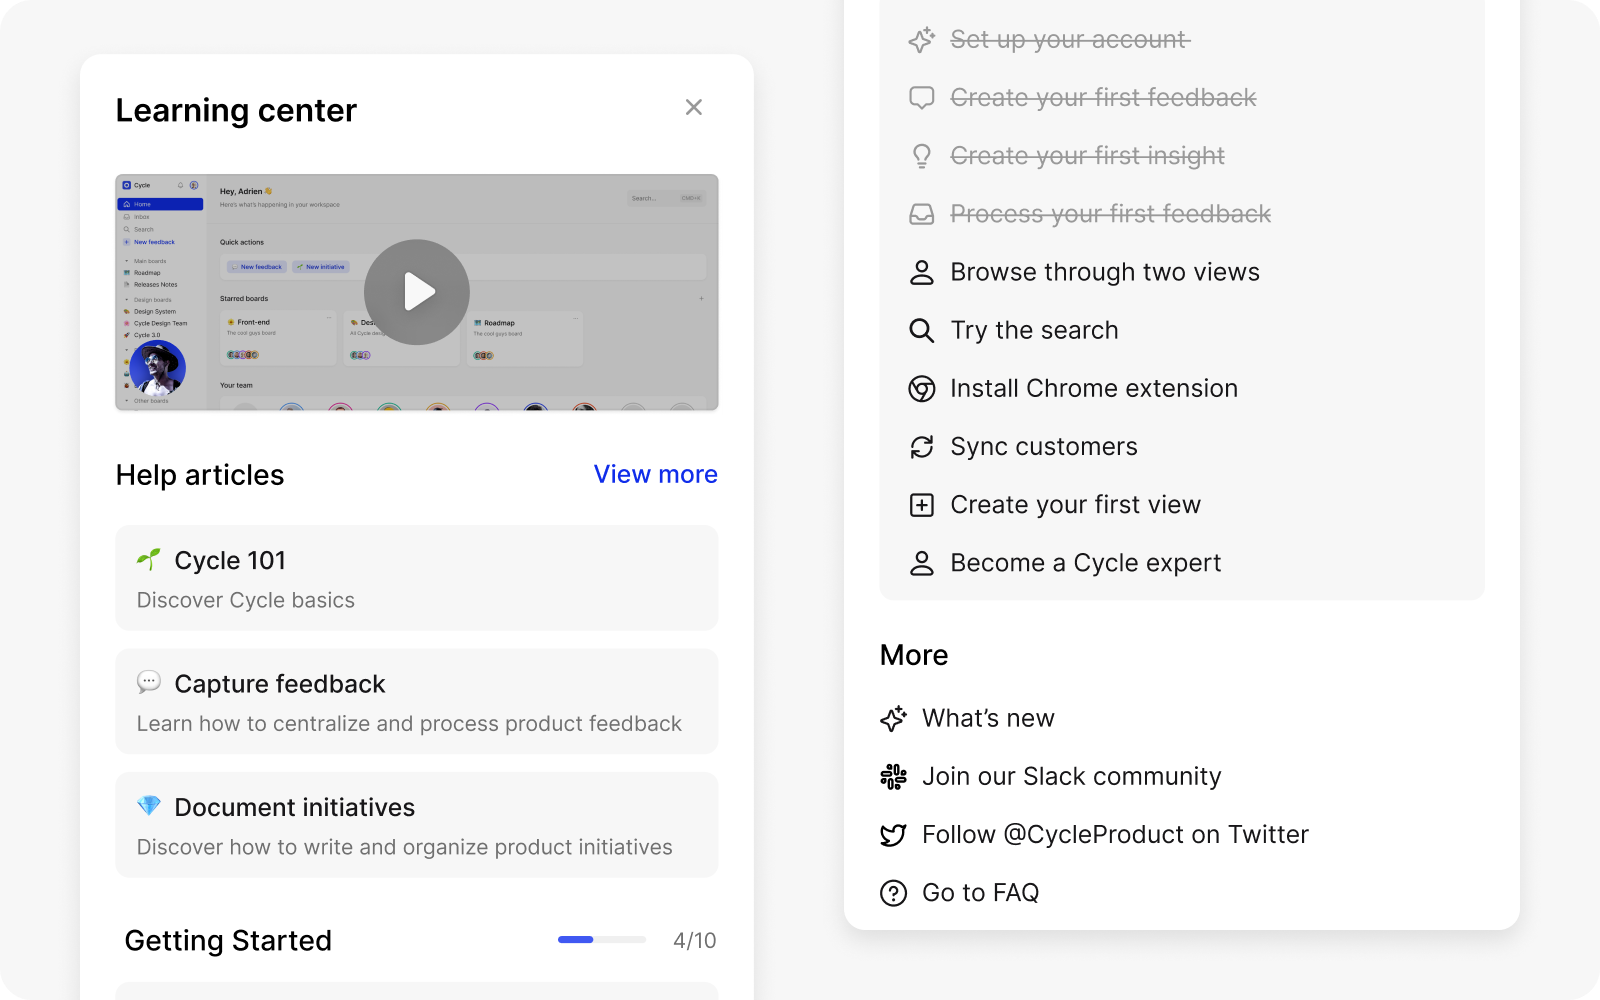The image size is (1600, 1000).
Task: Click the More section heading
Action: click(914, 655)
